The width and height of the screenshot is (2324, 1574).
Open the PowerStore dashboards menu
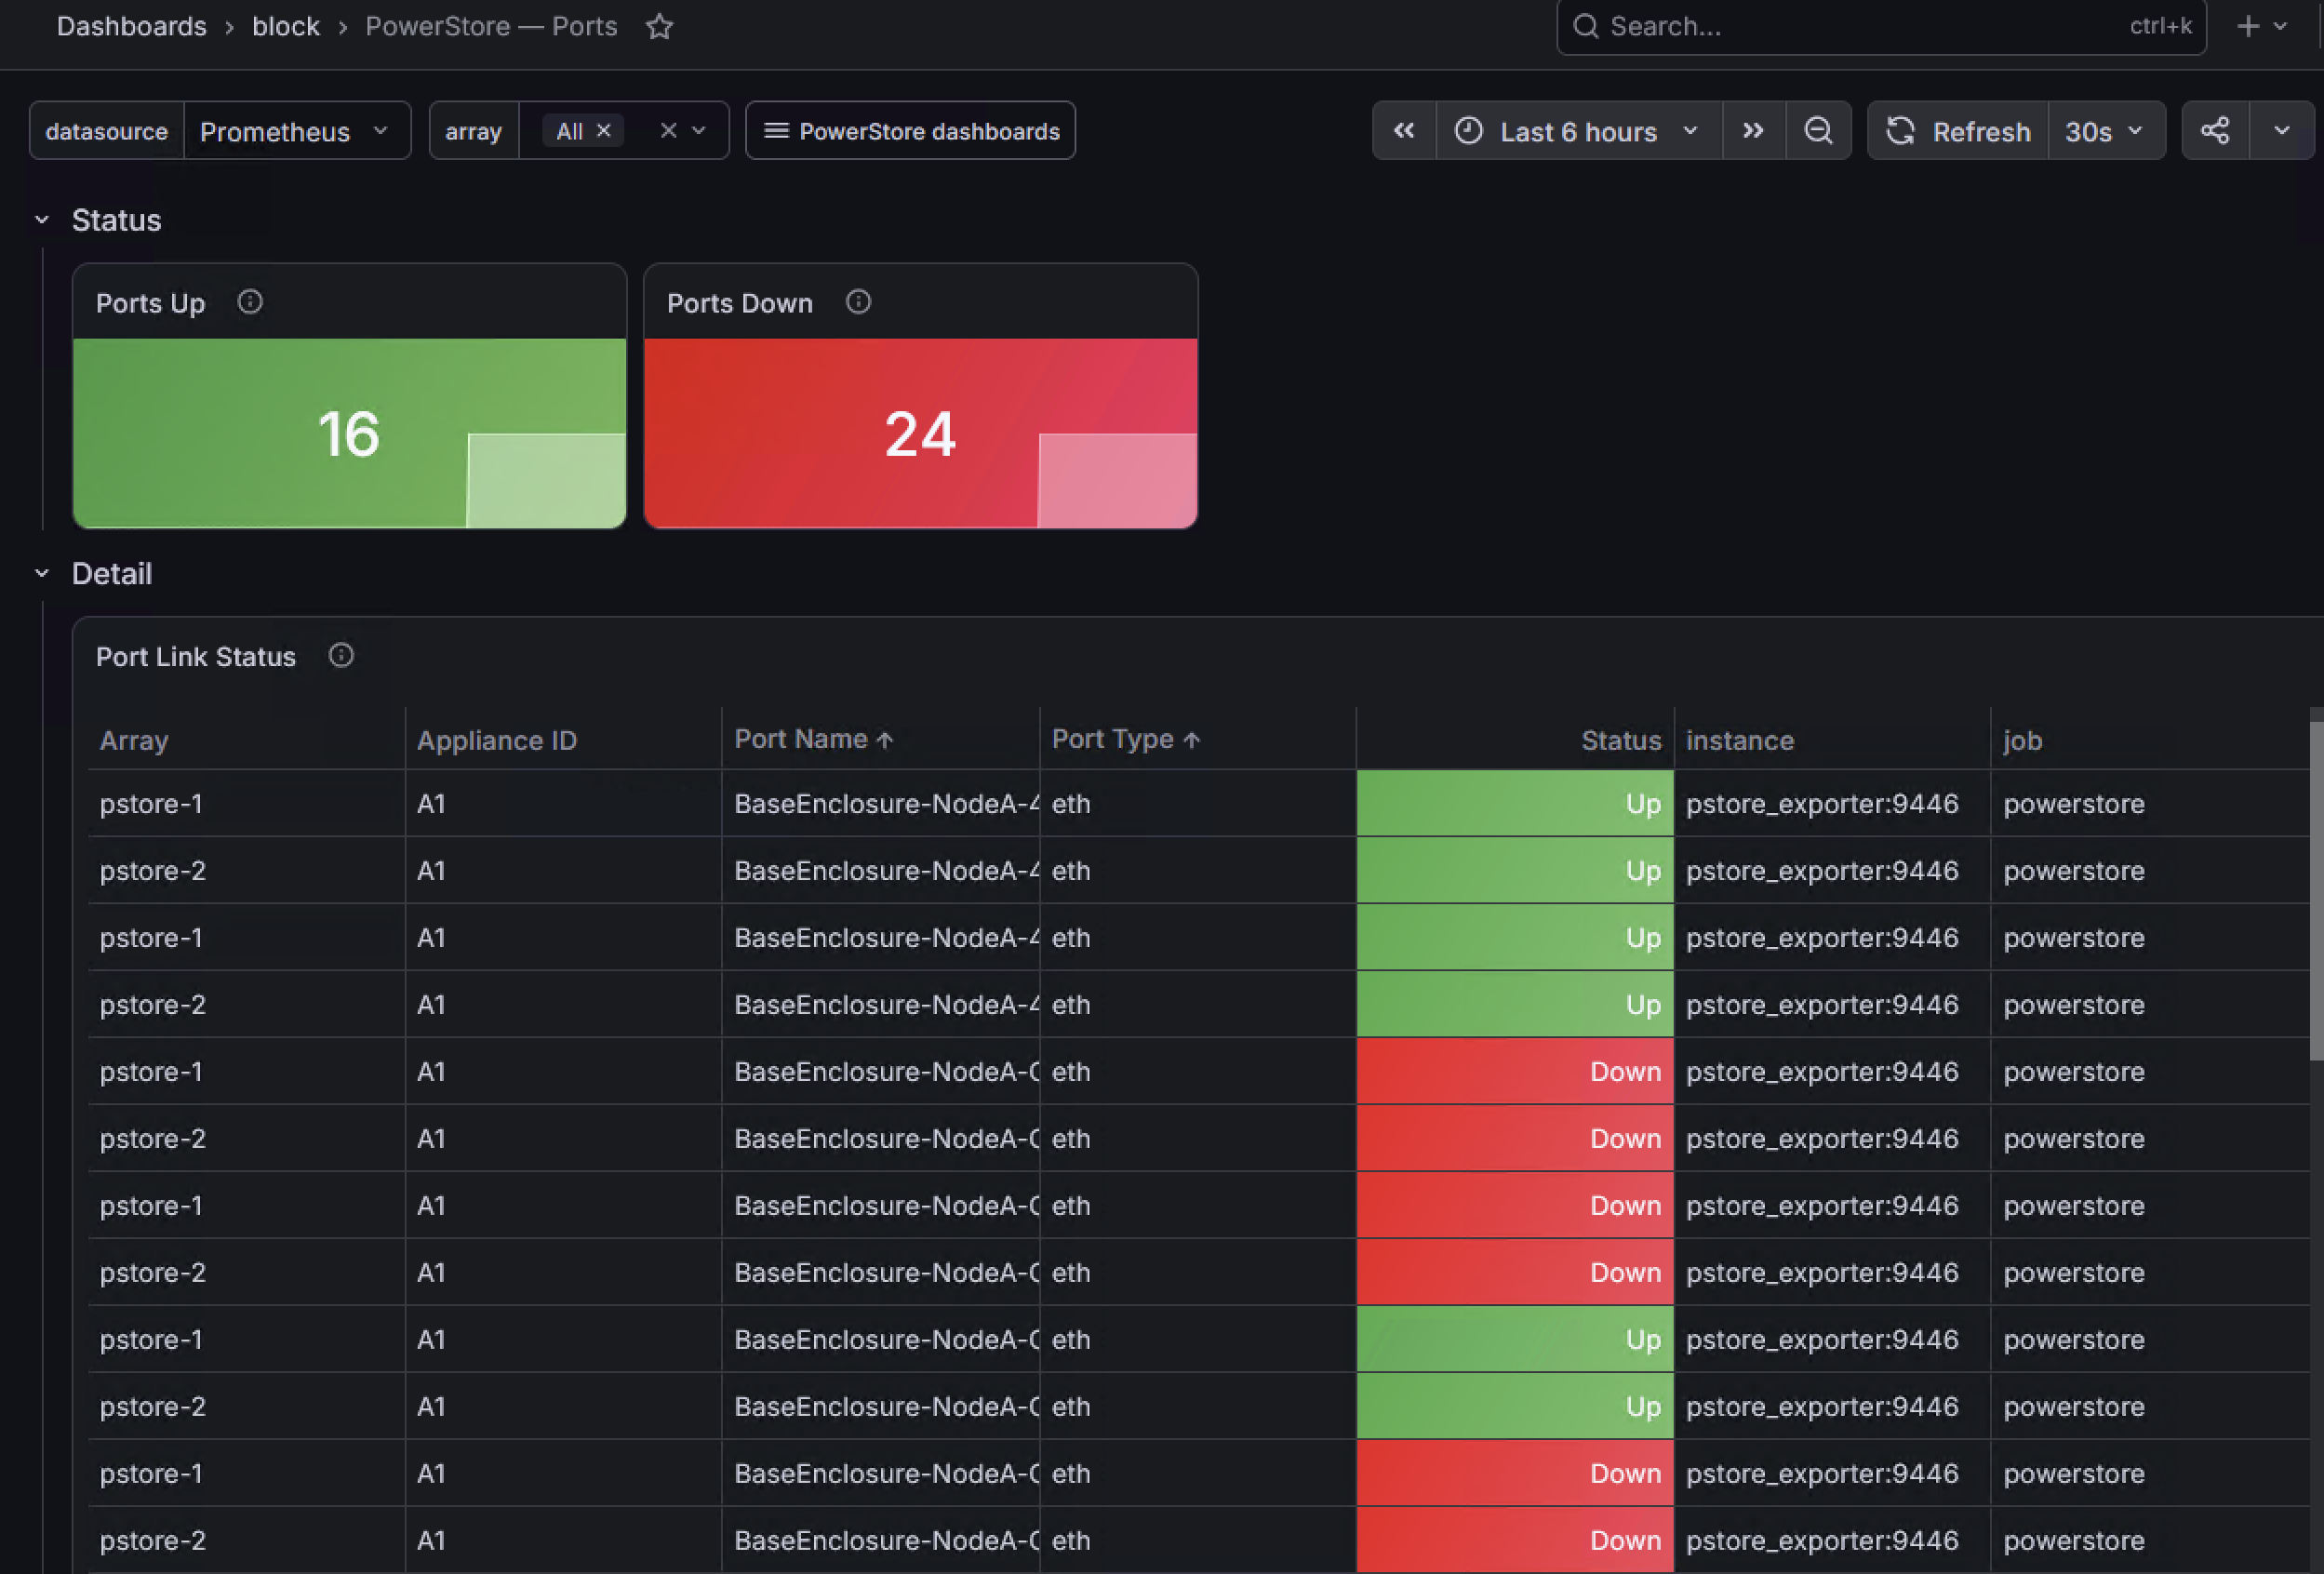pos(910,131)
